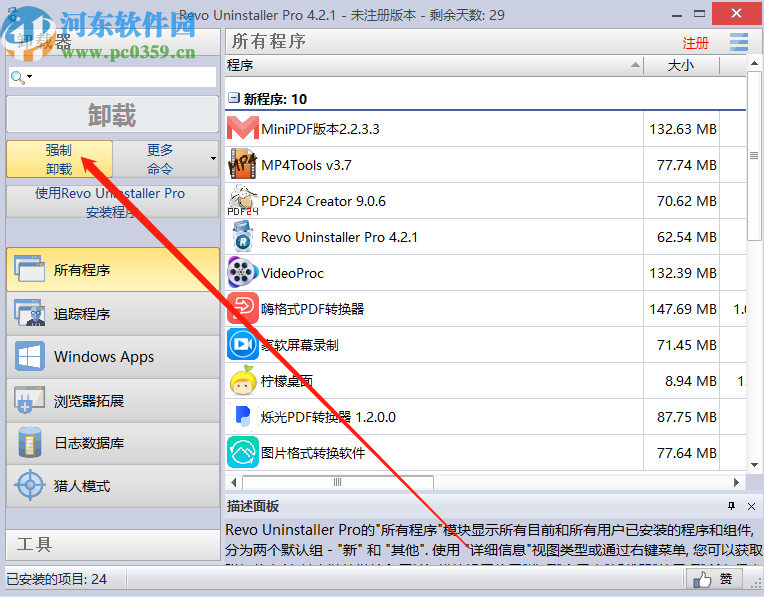Close the 描述面板 description panel
The image size is (764, 597).
tap(751, 506)
